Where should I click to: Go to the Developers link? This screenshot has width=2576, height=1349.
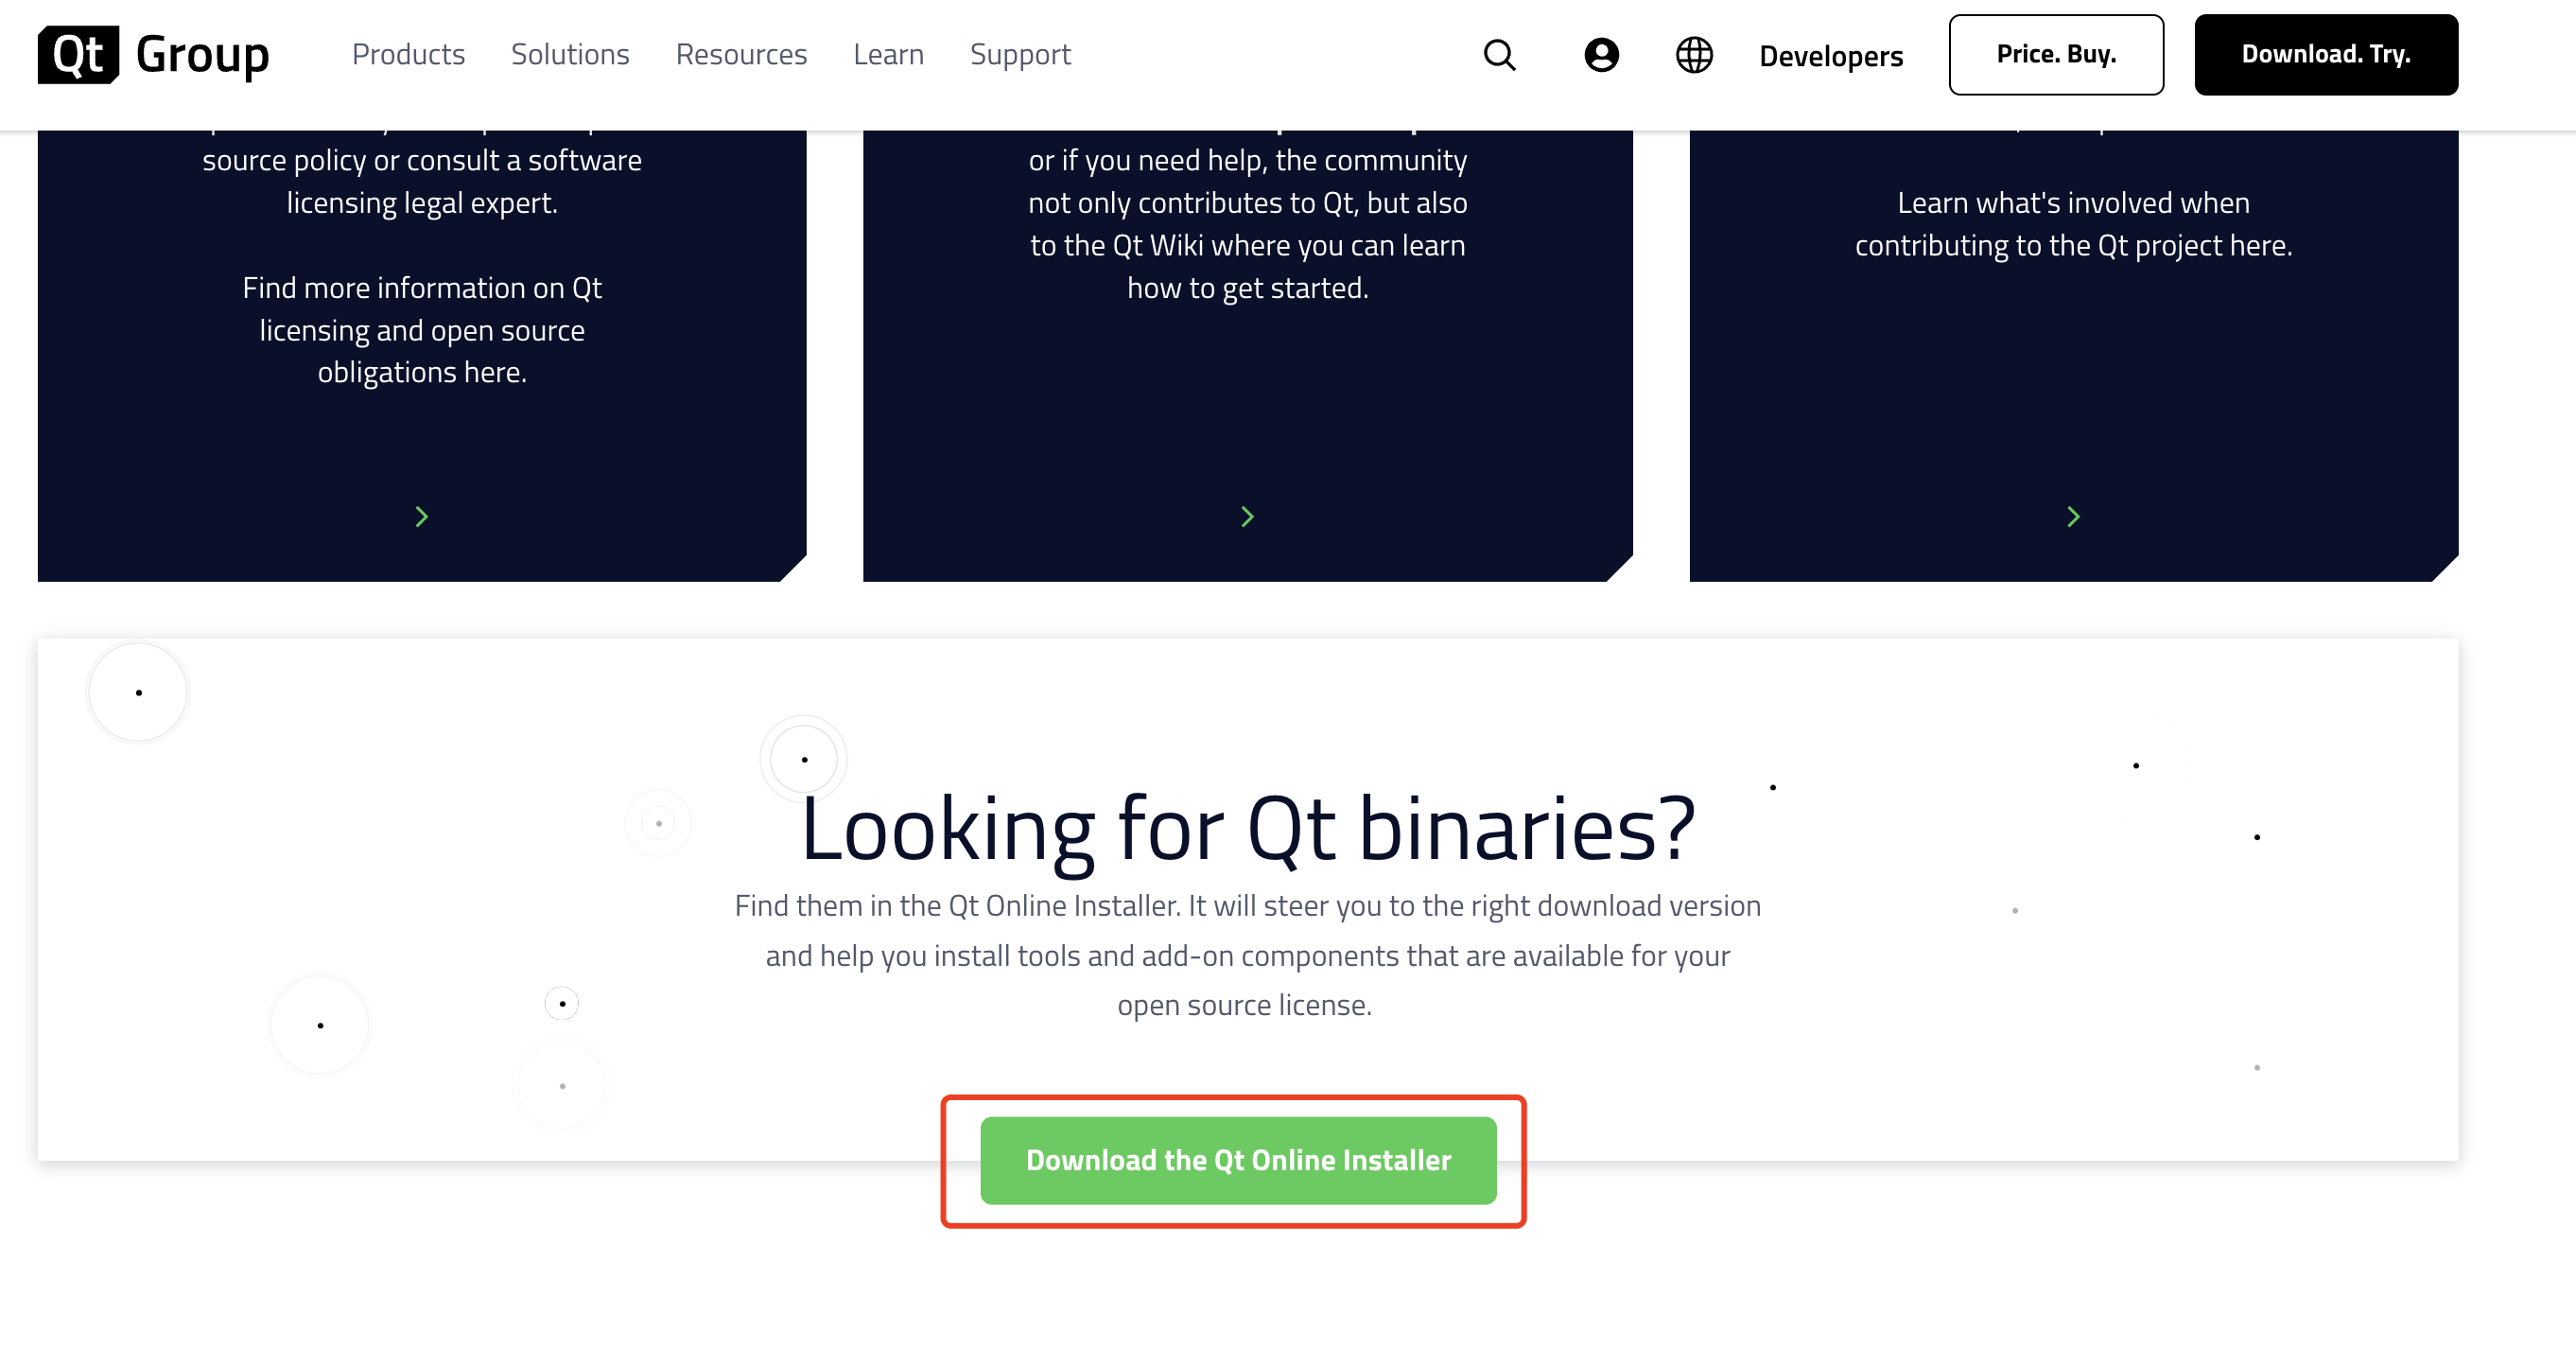[x=1831, y=56]
